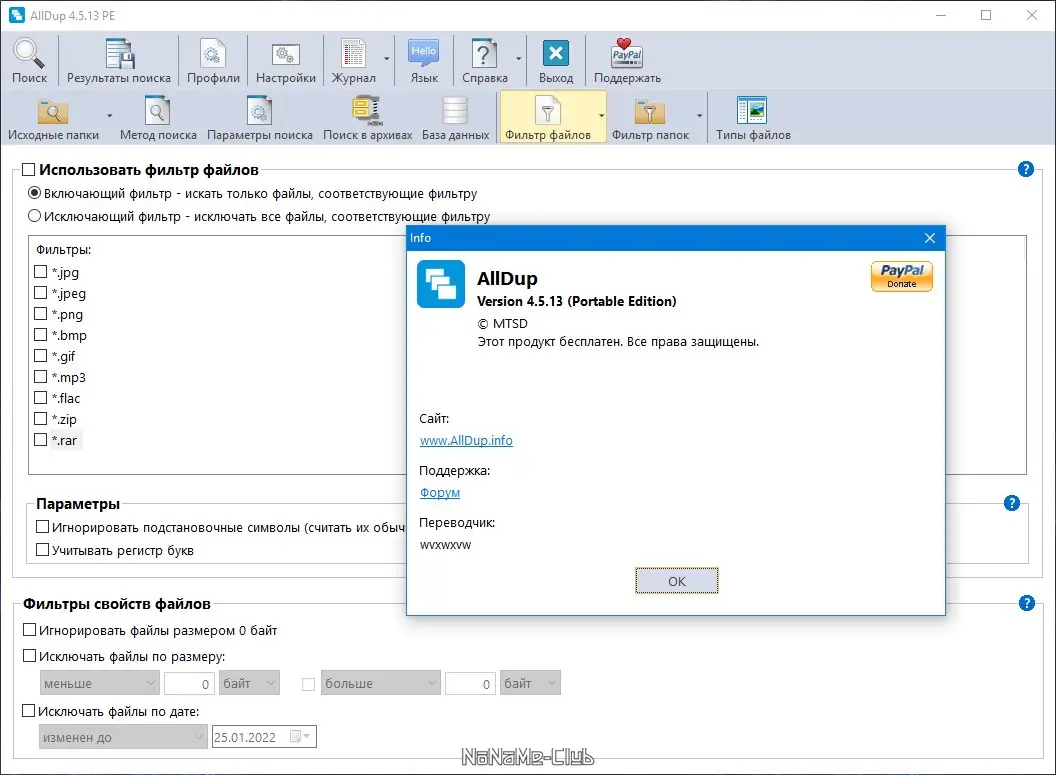Expand Исходные папки dropdown arrow
The image size is (1056, 775).
[x=109, y=116]
